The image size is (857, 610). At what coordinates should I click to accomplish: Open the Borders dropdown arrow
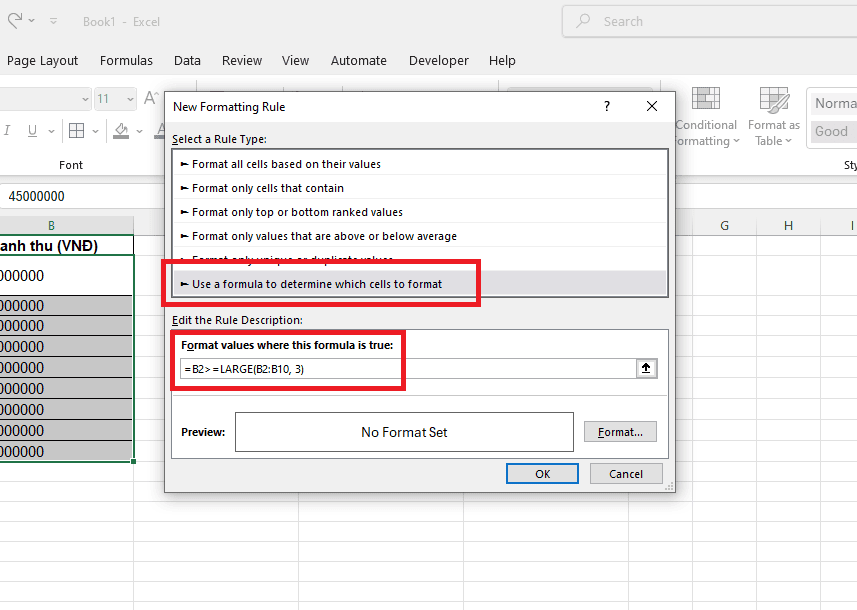click(x=95, y=131)
